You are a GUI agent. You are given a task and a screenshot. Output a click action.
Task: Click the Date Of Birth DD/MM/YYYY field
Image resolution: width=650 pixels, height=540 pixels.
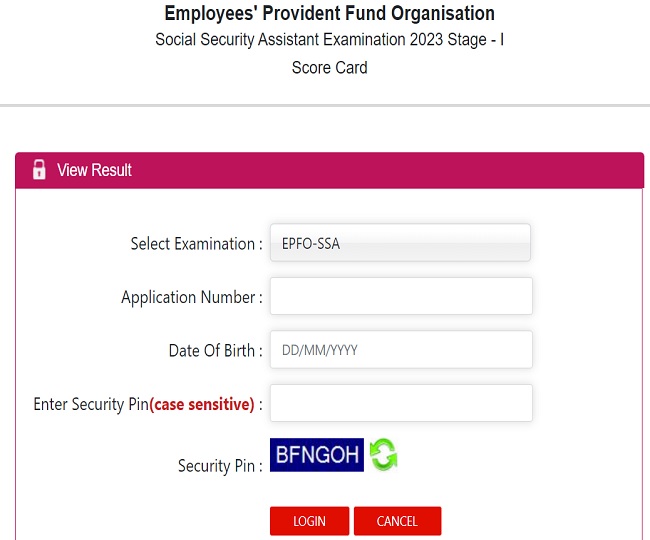click(x=400, y=350)
